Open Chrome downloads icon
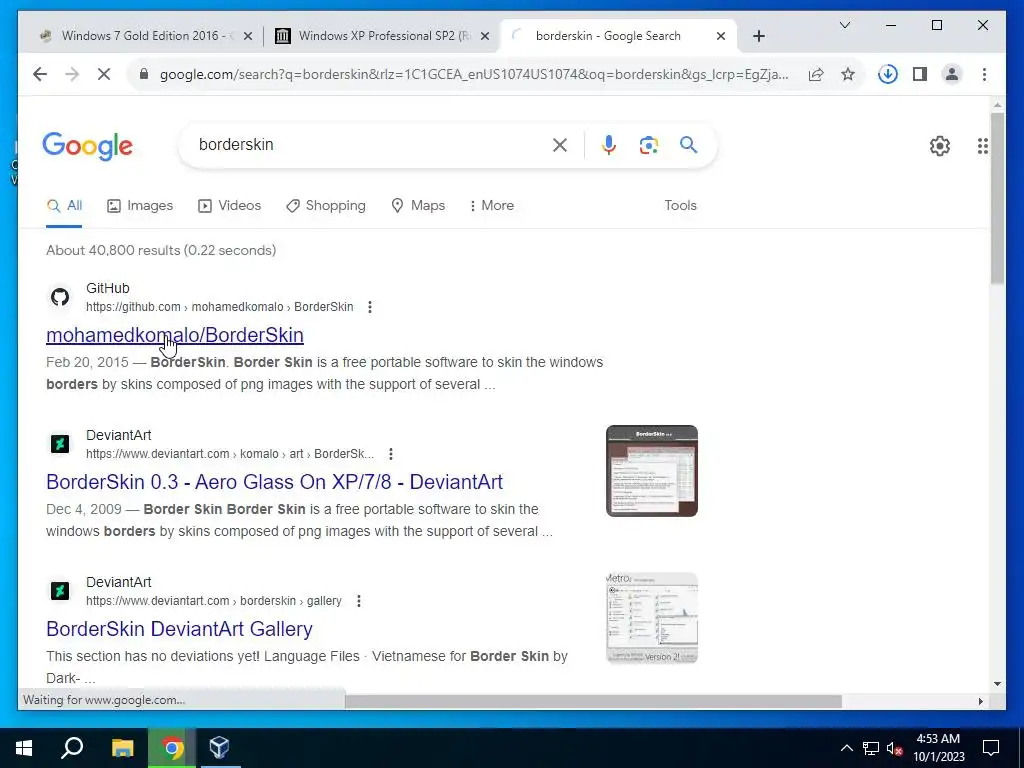 point(888,74)
